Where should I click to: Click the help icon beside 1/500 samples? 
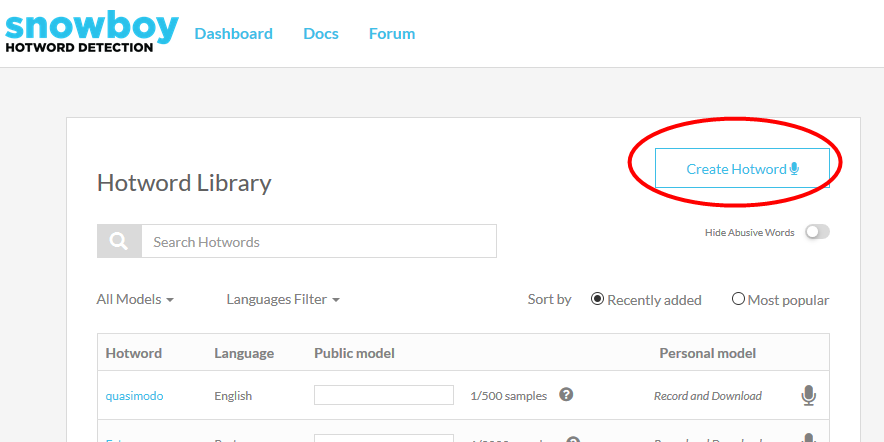[566, 395]
